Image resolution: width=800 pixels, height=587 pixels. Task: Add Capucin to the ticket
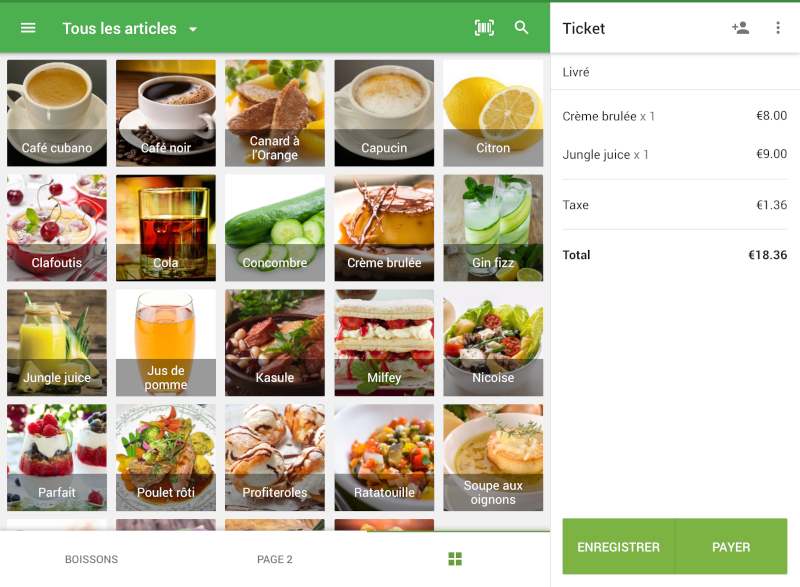point(384,113)
